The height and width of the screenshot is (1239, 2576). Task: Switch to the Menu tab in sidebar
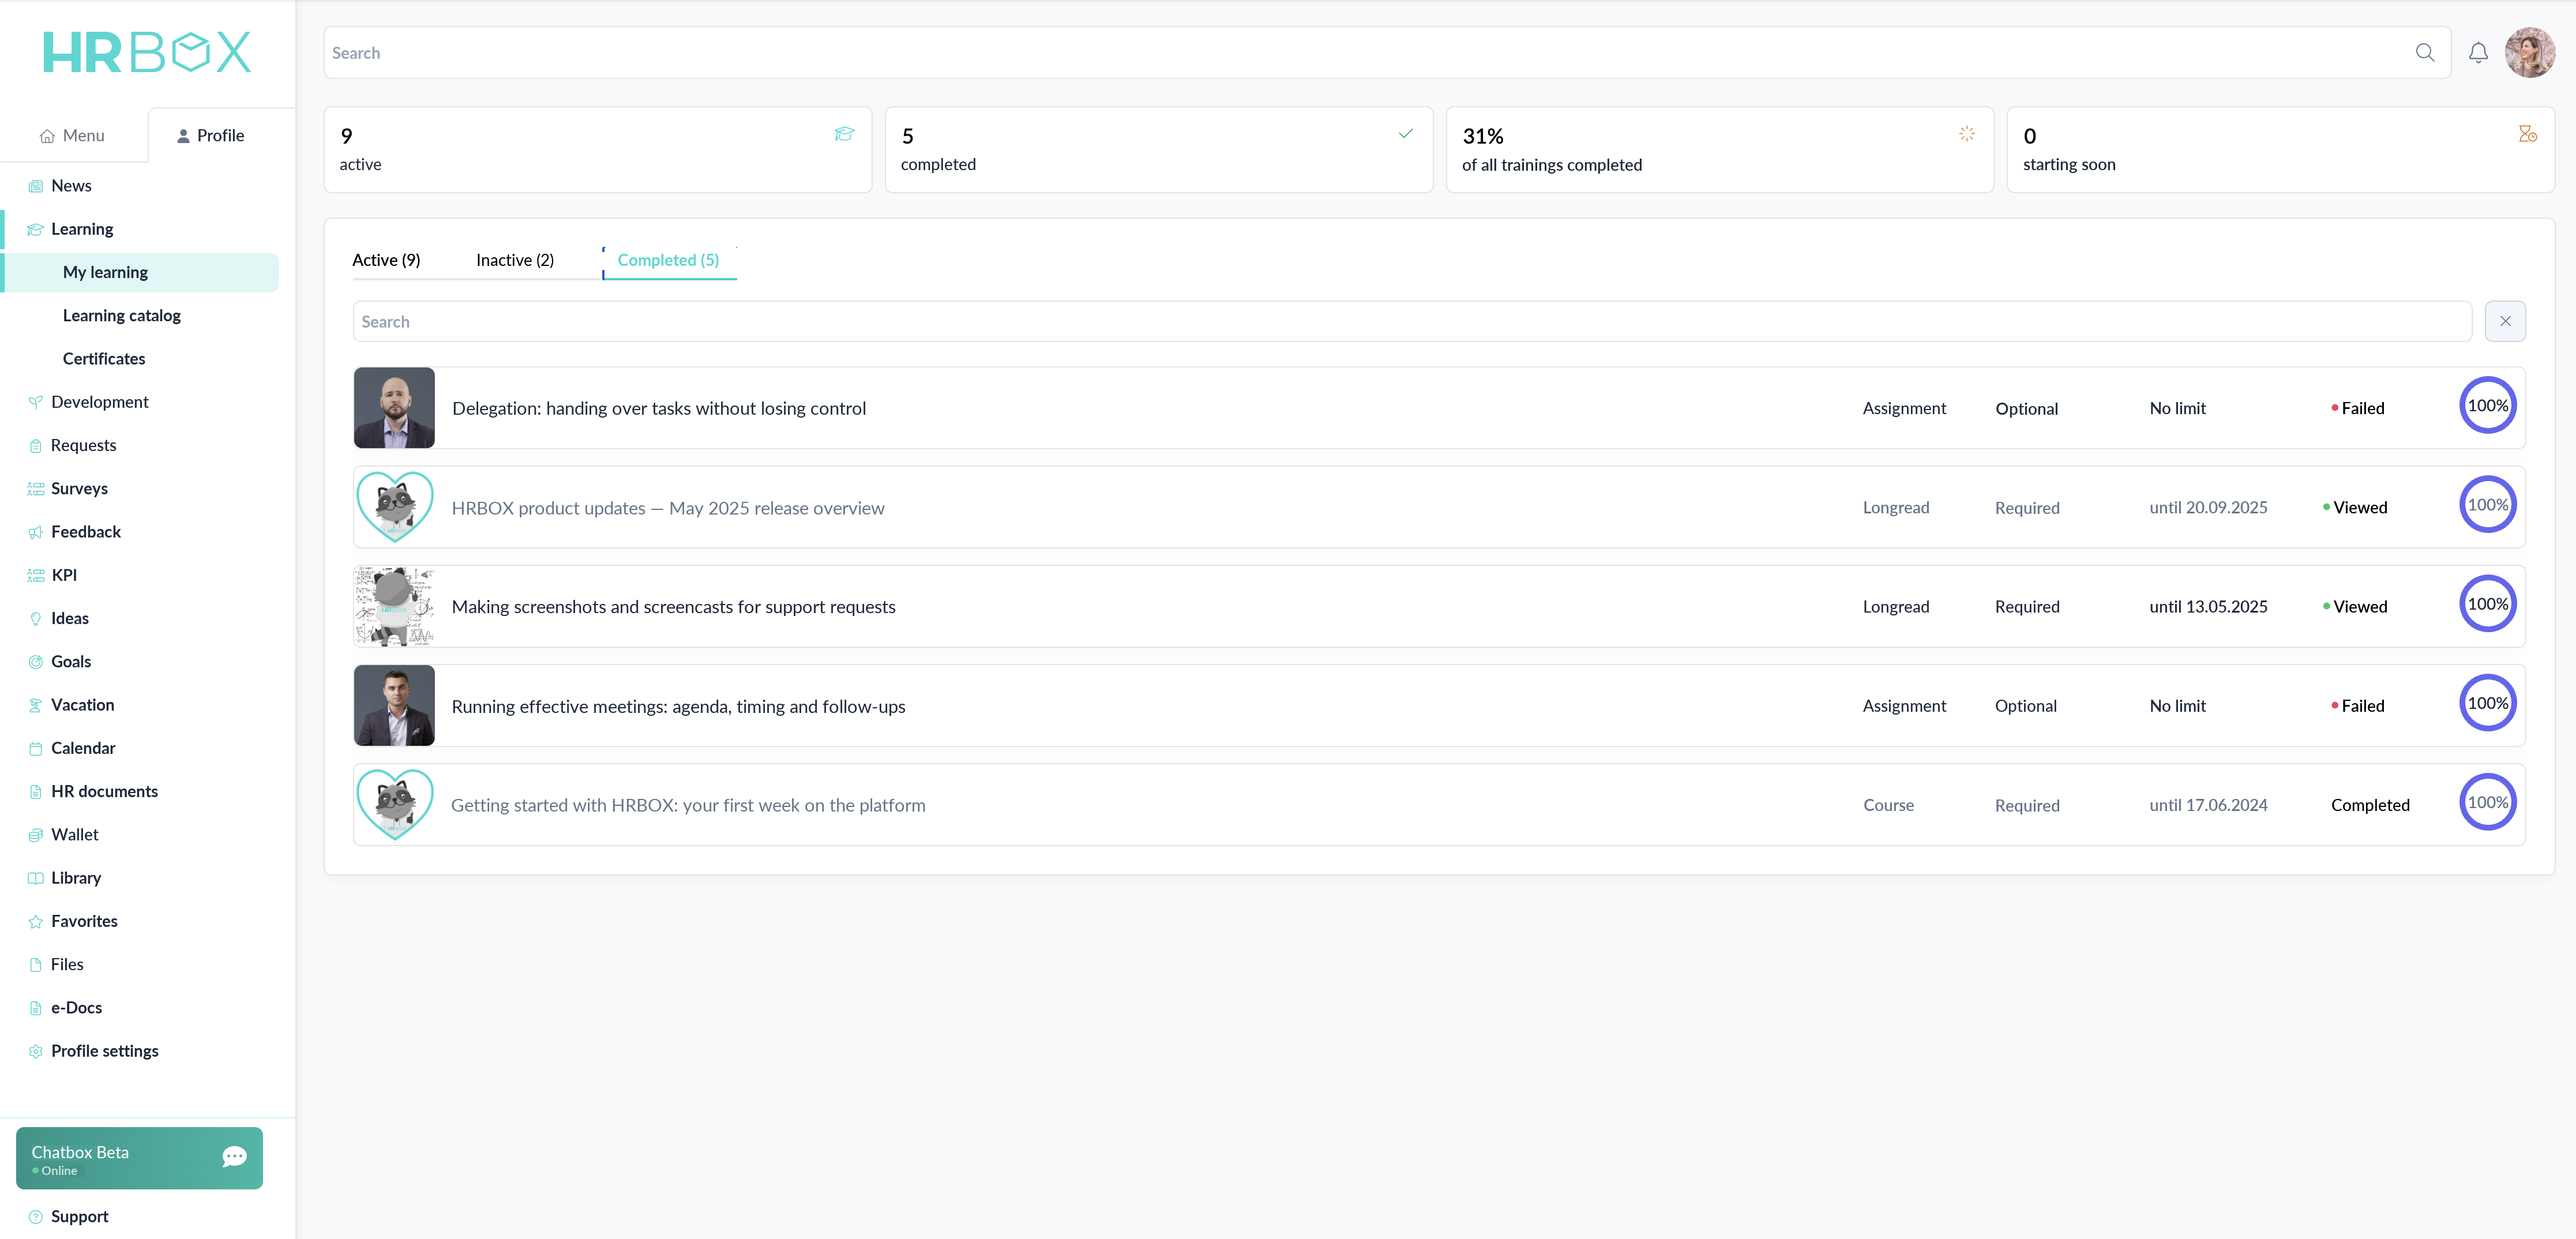click(72, 135)
